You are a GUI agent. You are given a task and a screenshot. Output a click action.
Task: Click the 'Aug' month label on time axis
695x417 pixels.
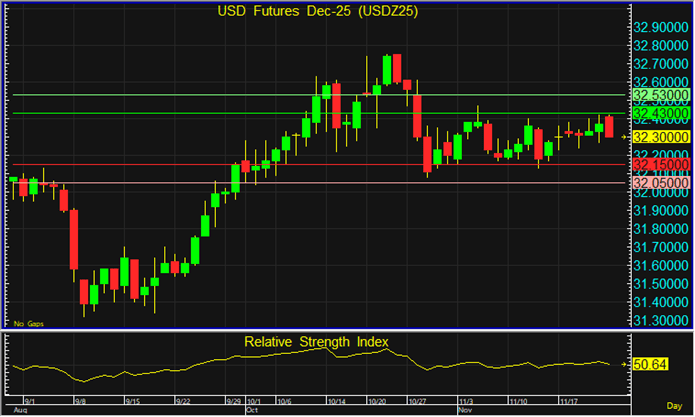click(17, 410)
